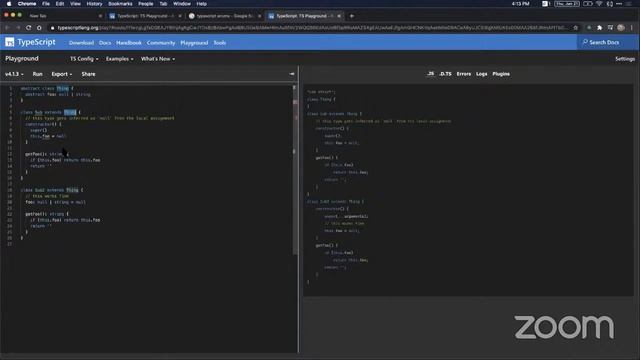Viewport: 640px width, 360px height.
Task: Click the Search Docs field
Action: tap(608, 42)
